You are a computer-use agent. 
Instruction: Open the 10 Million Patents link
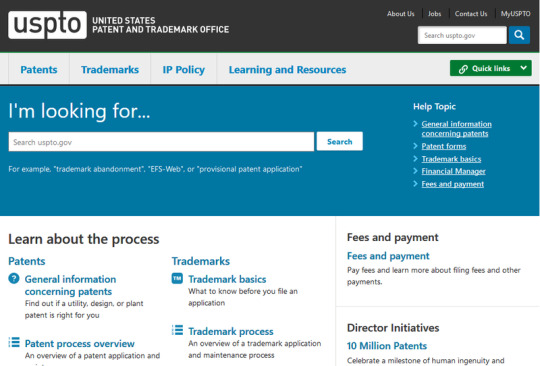(x=387, y=346)
